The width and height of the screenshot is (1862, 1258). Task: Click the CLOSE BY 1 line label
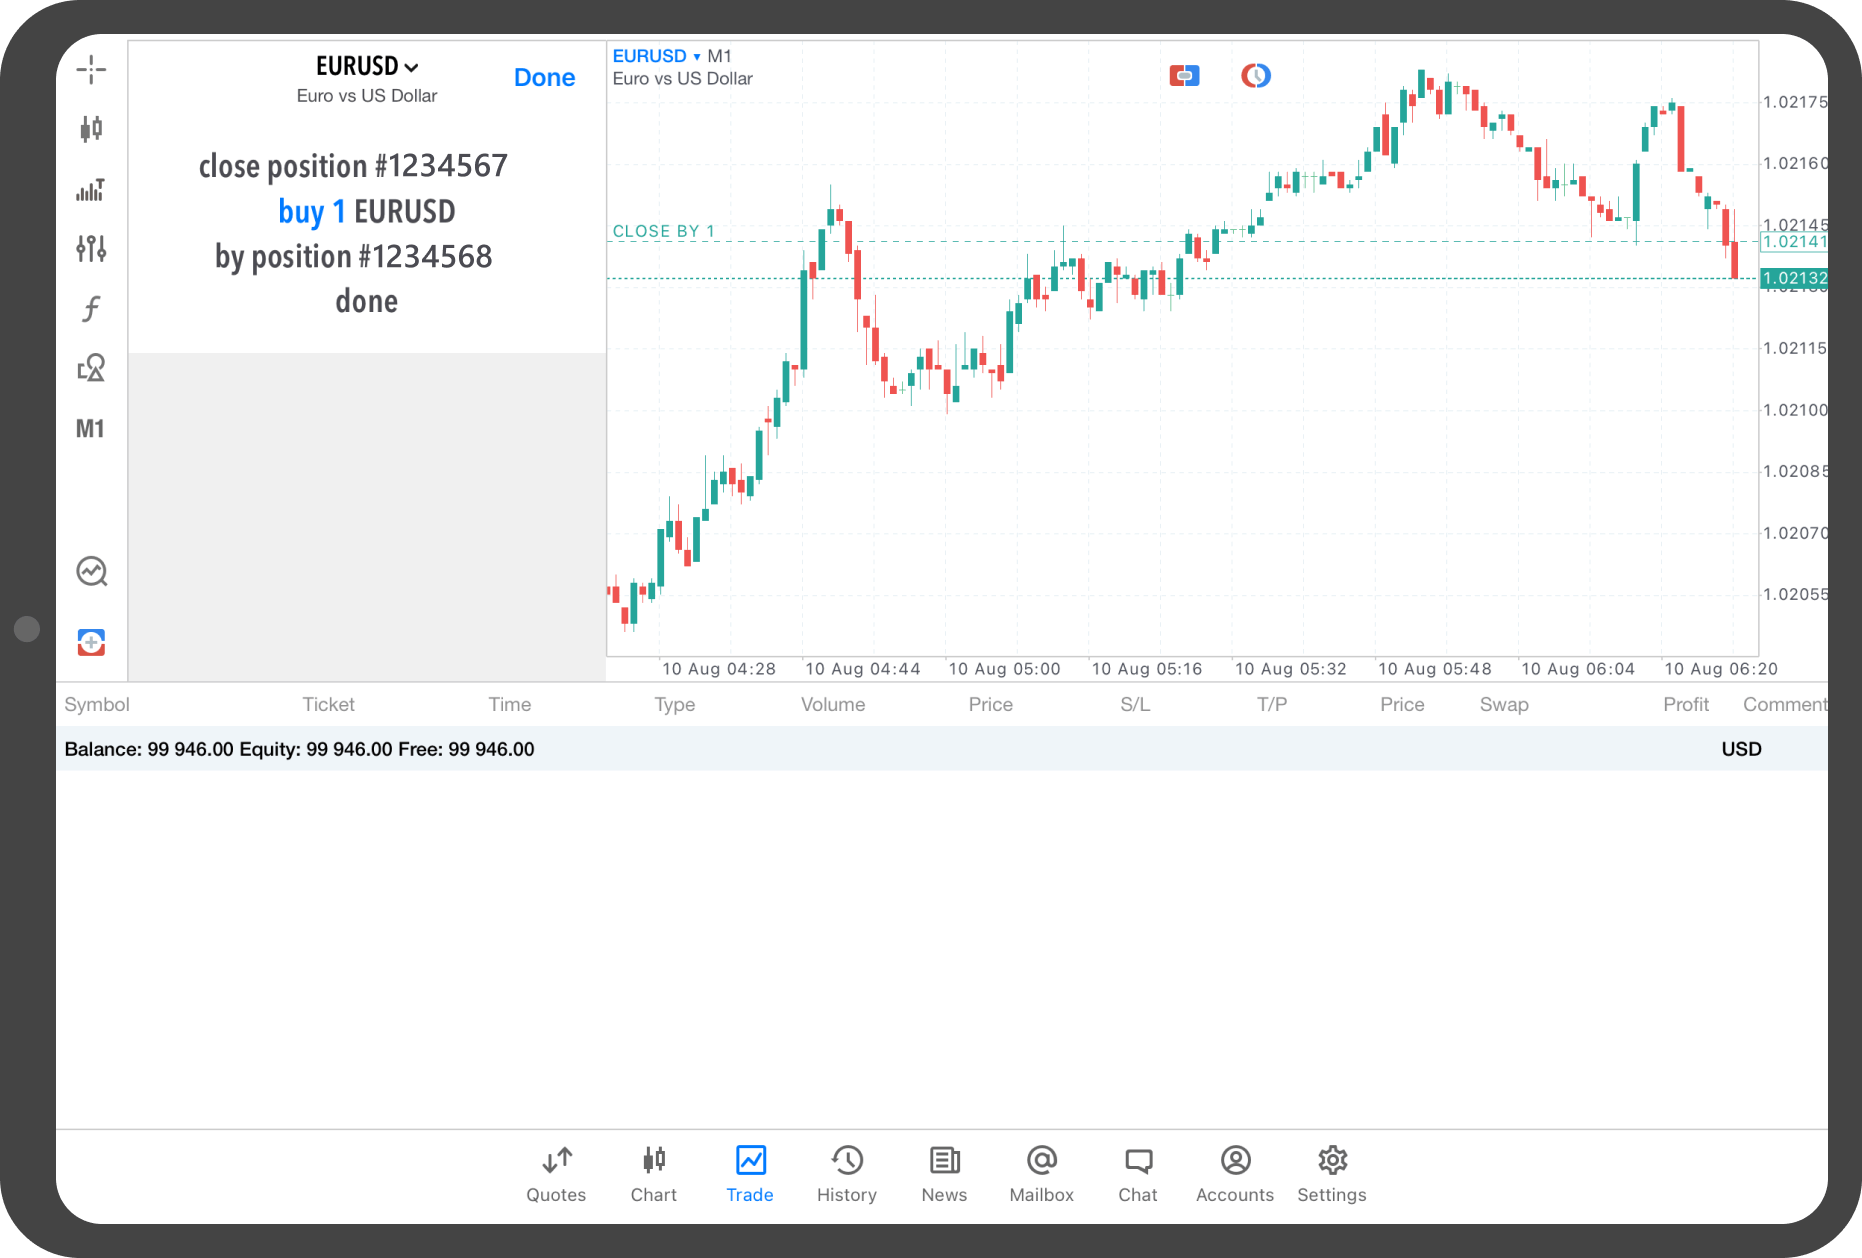point(664,231)
